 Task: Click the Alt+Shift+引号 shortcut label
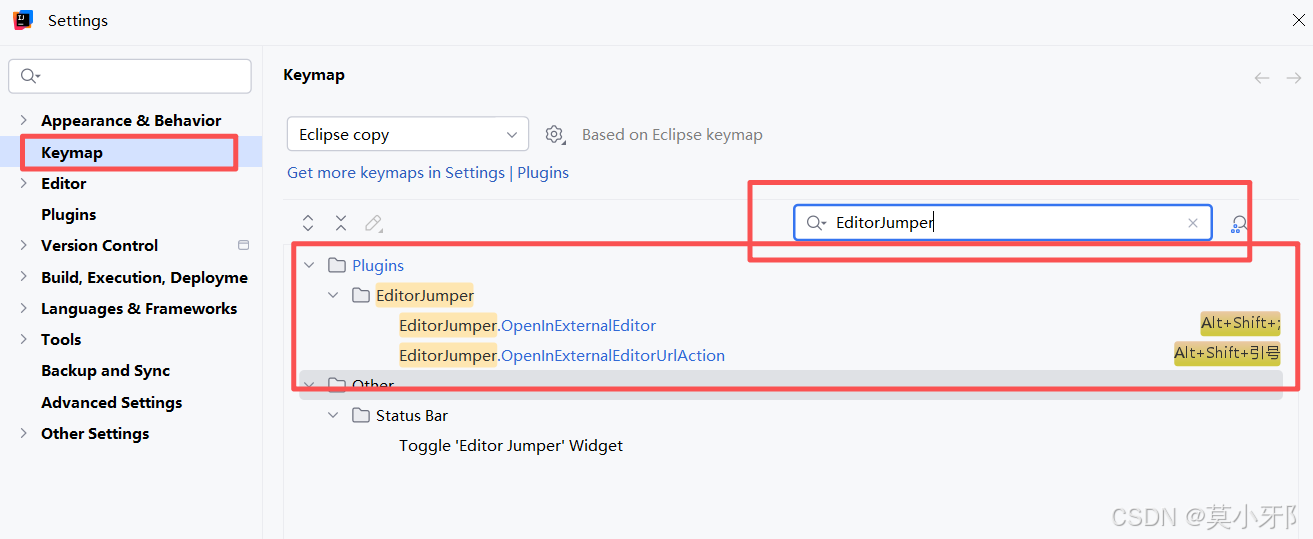pos(1227,353)
